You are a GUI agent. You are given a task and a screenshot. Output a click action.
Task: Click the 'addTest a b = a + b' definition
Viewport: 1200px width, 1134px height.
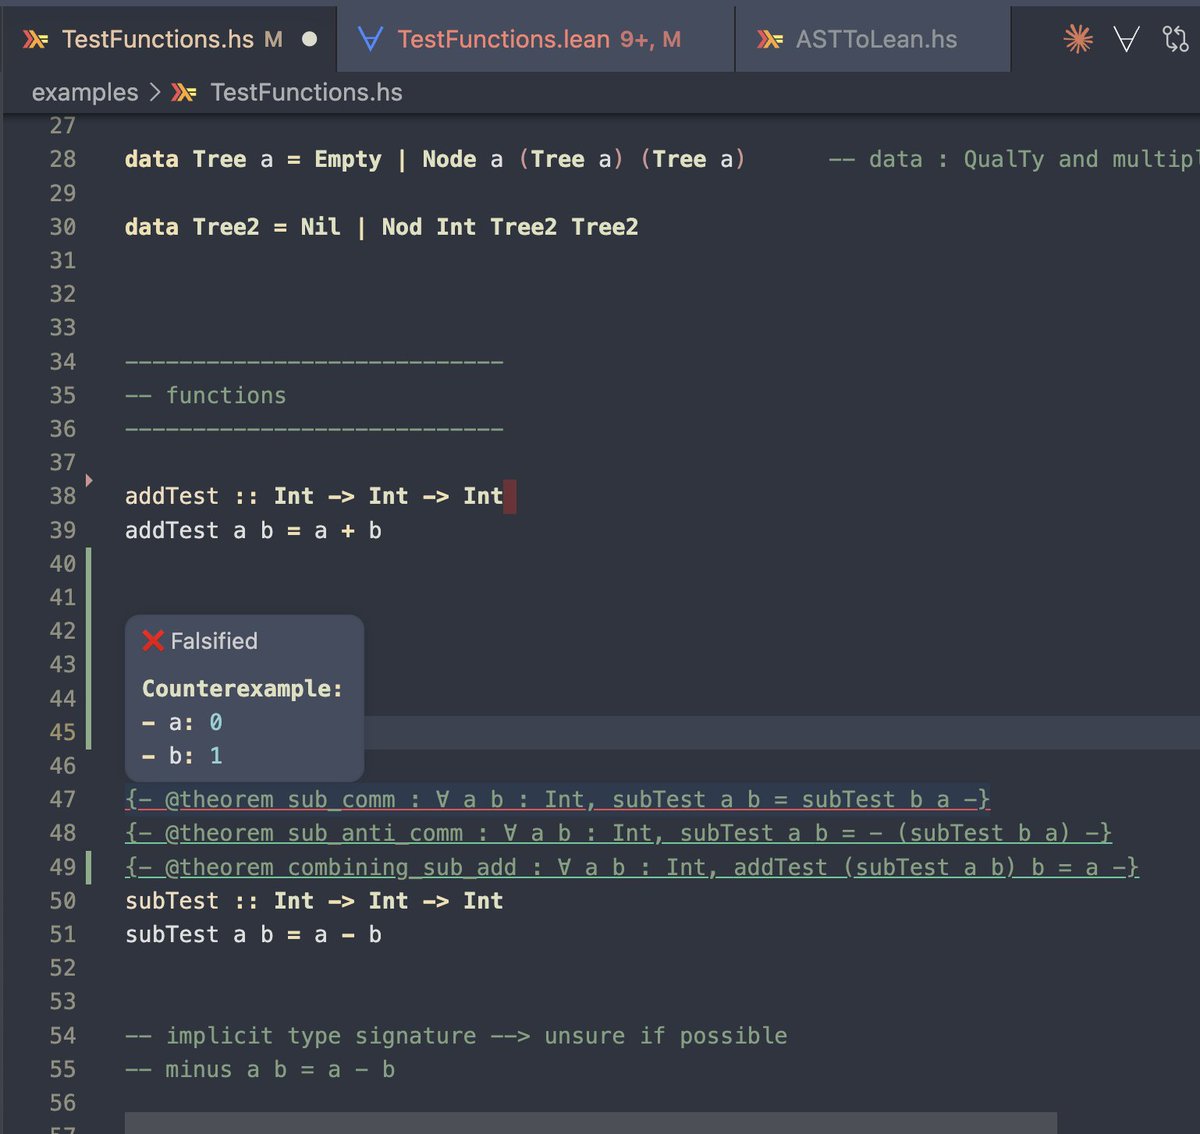pos(253,530)
